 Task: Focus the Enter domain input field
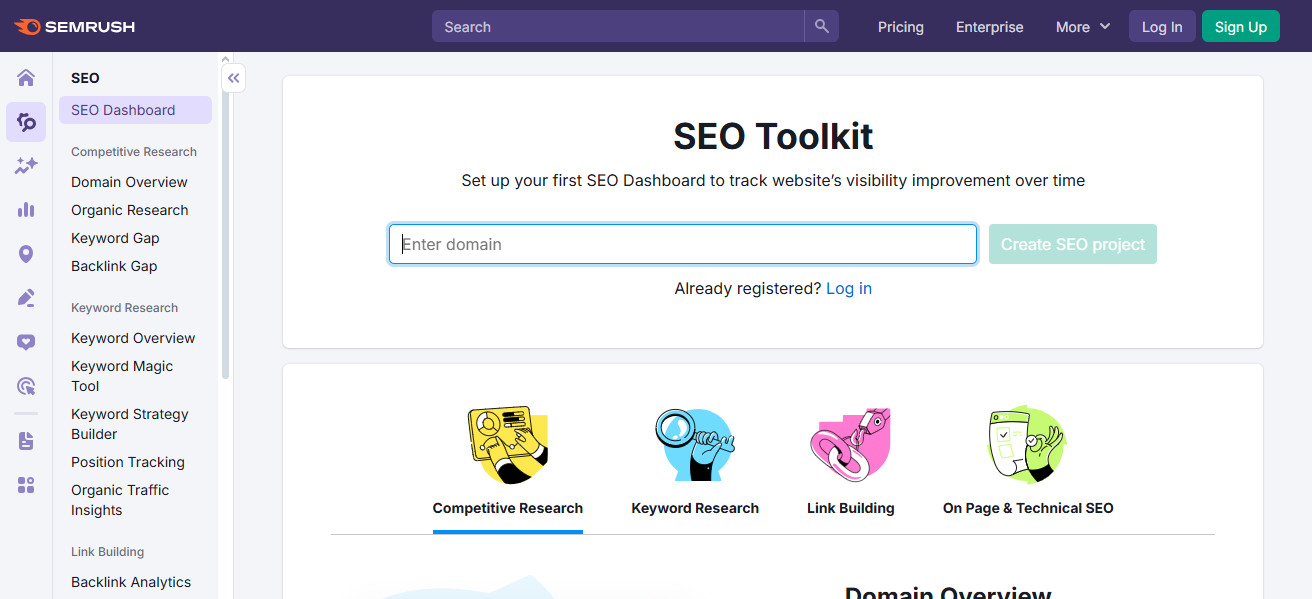point(683,244)
